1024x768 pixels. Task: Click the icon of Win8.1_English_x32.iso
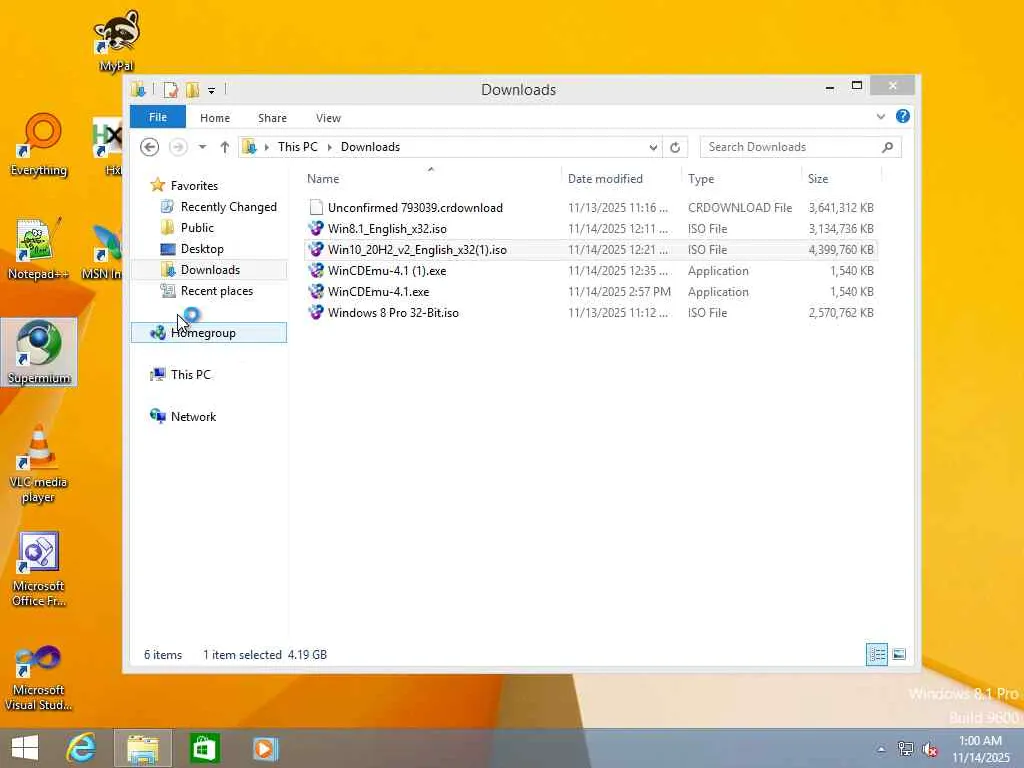316,229
